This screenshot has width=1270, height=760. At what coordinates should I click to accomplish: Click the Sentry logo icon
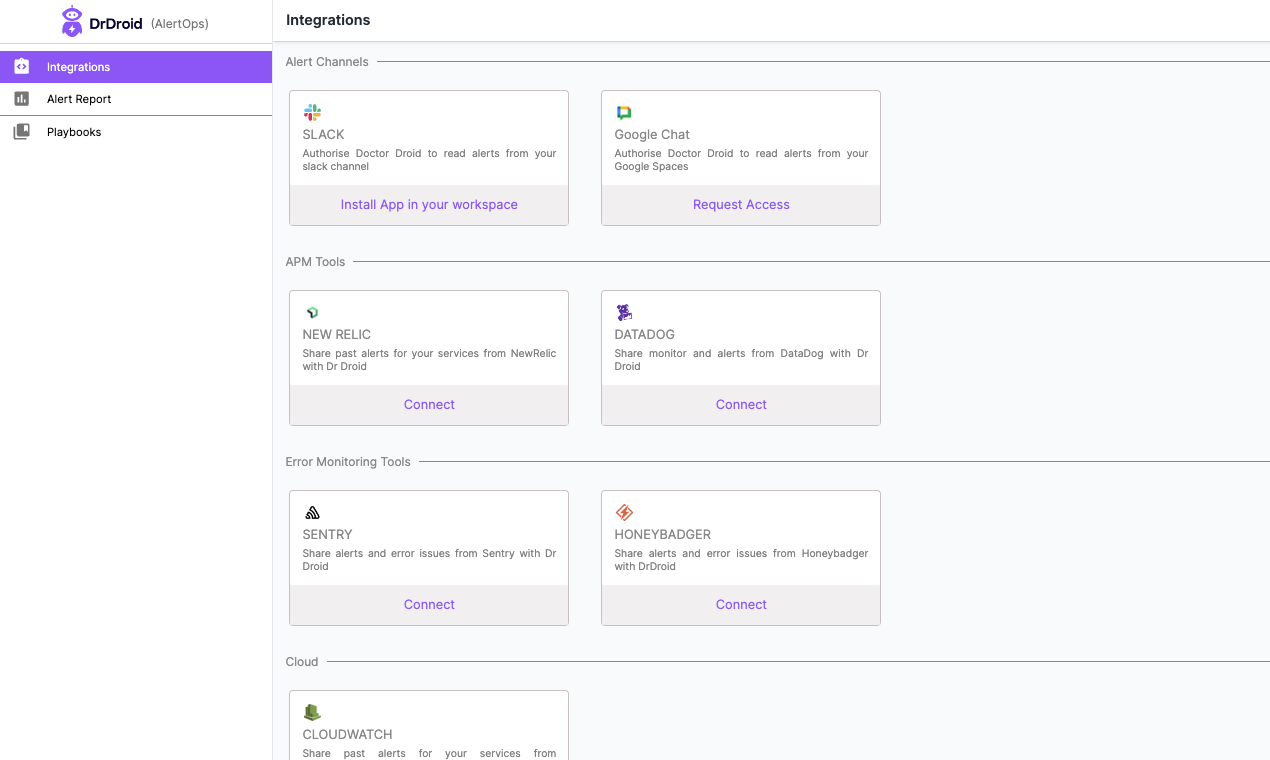tap(312, 513)
